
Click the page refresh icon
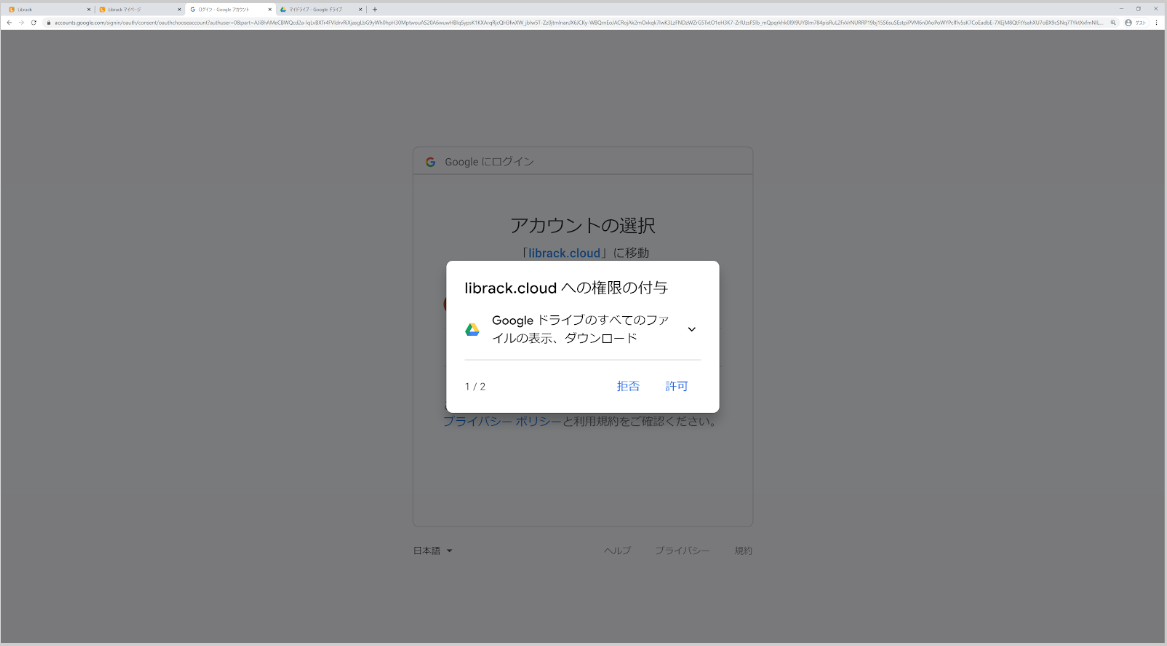tap(33, 21)
